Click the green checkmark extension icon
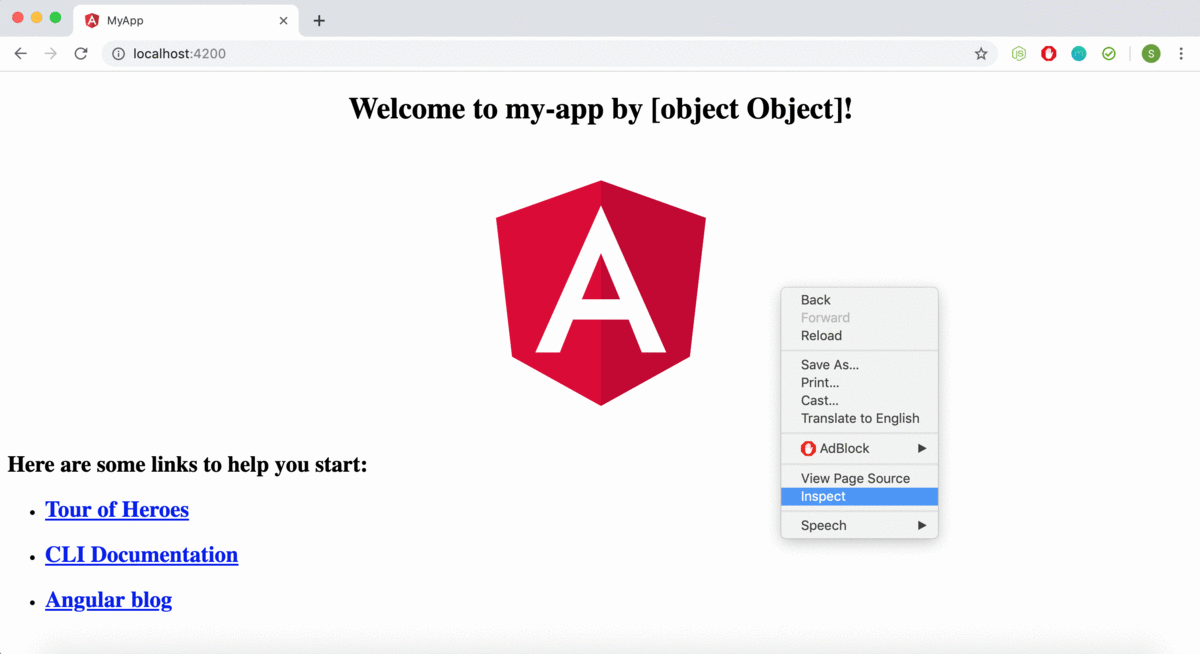The width and height of the screenshot is (1200, 654). coord(1109,54)
